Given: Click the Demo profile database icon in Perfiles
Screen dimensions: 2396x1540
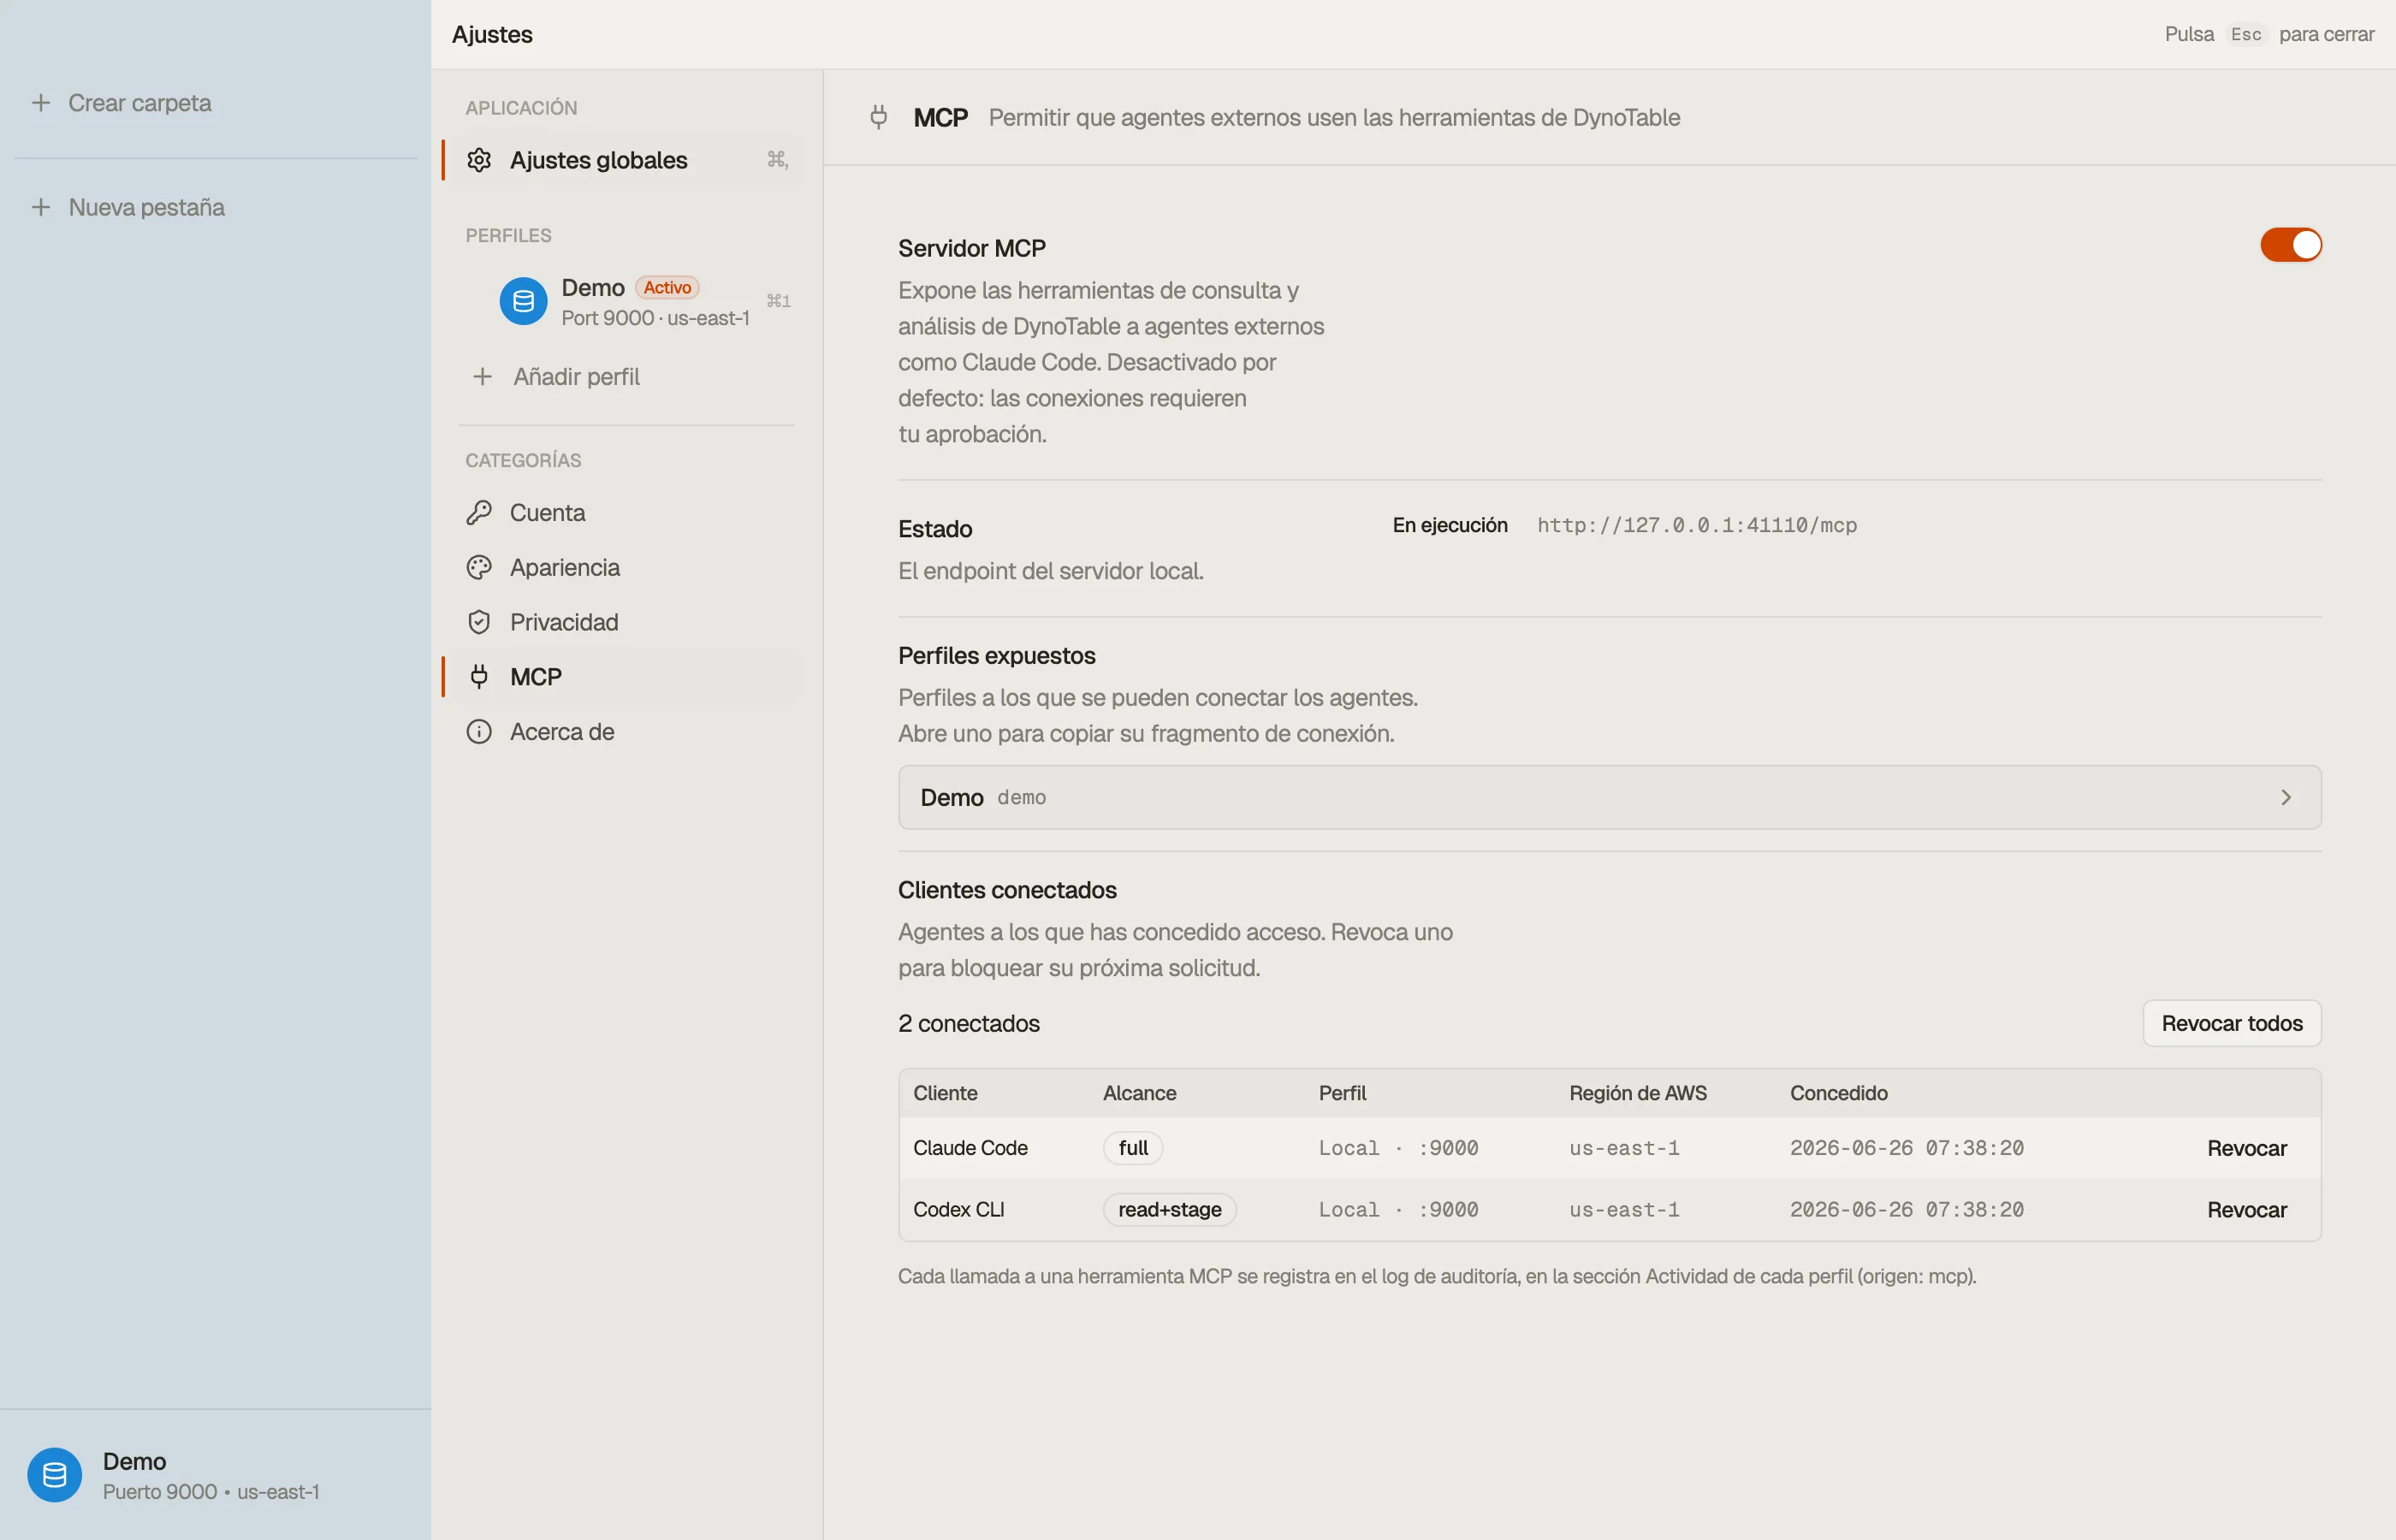Looking at the screenshot, I should coord(523,301).
